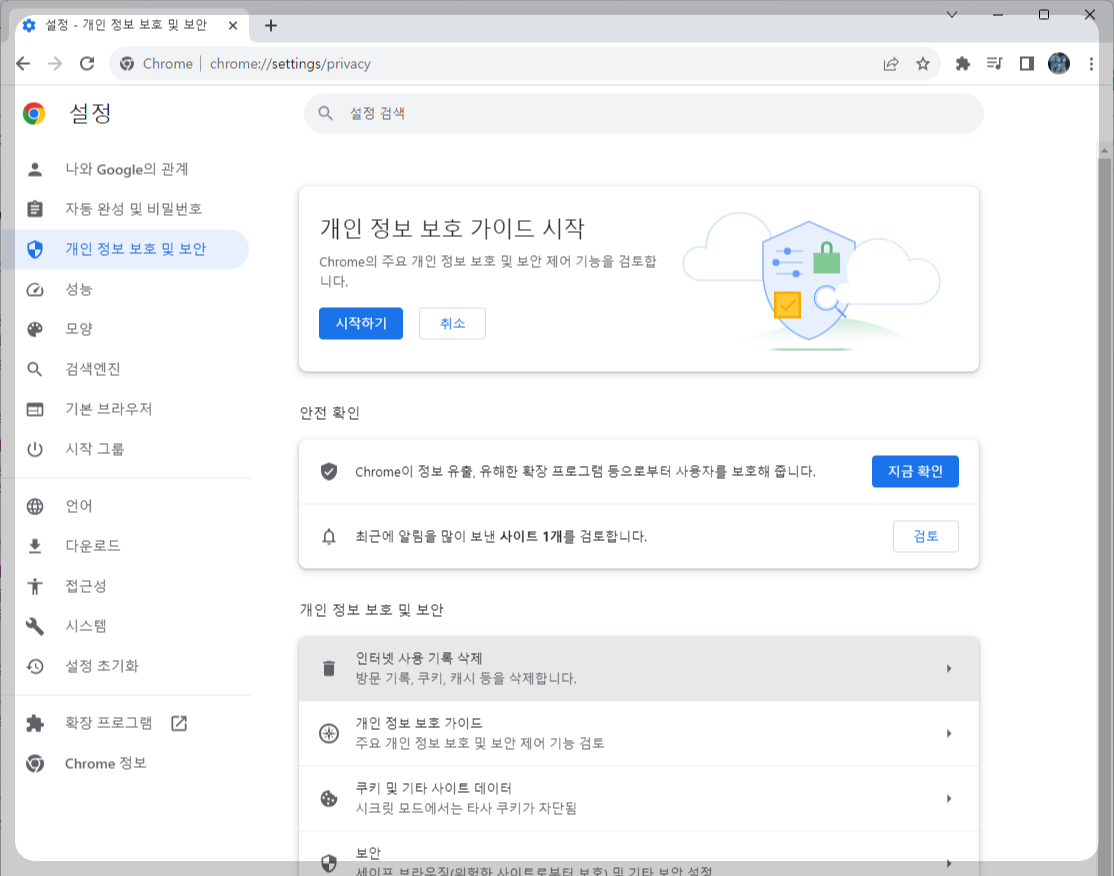Click the magnifier icon in settings search
The height and width of the screenshot is (876, 1114).
pos(325,113)
